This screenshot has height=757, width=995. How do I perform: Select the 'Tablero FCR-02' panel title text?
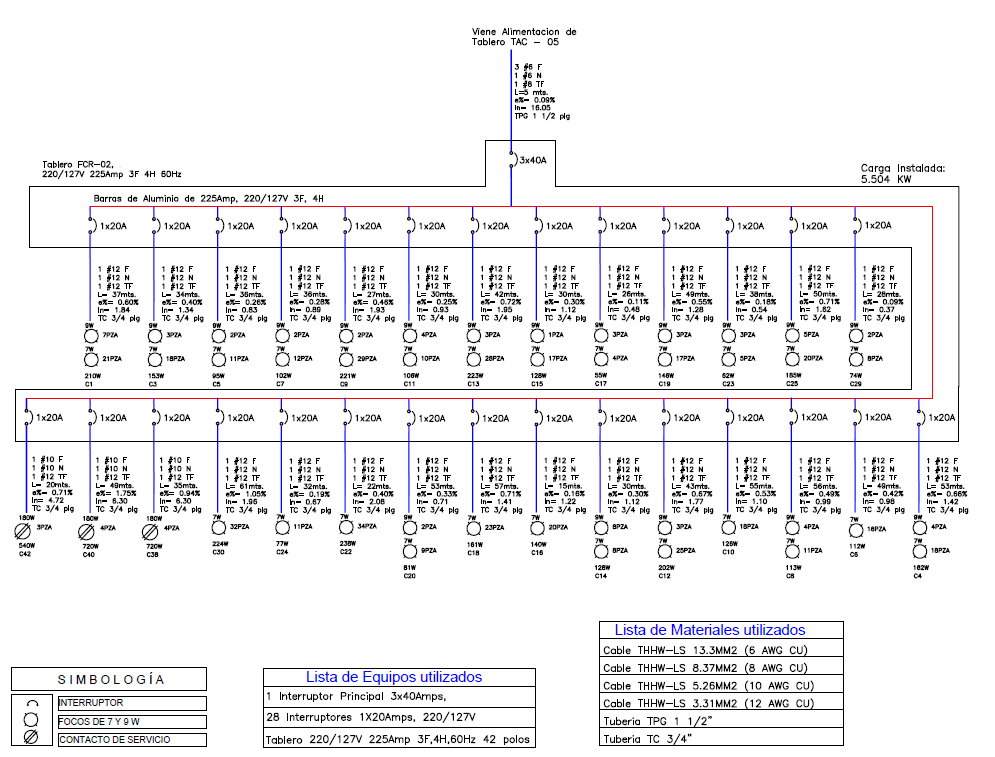pyautogui.click(x=78, y=163)
